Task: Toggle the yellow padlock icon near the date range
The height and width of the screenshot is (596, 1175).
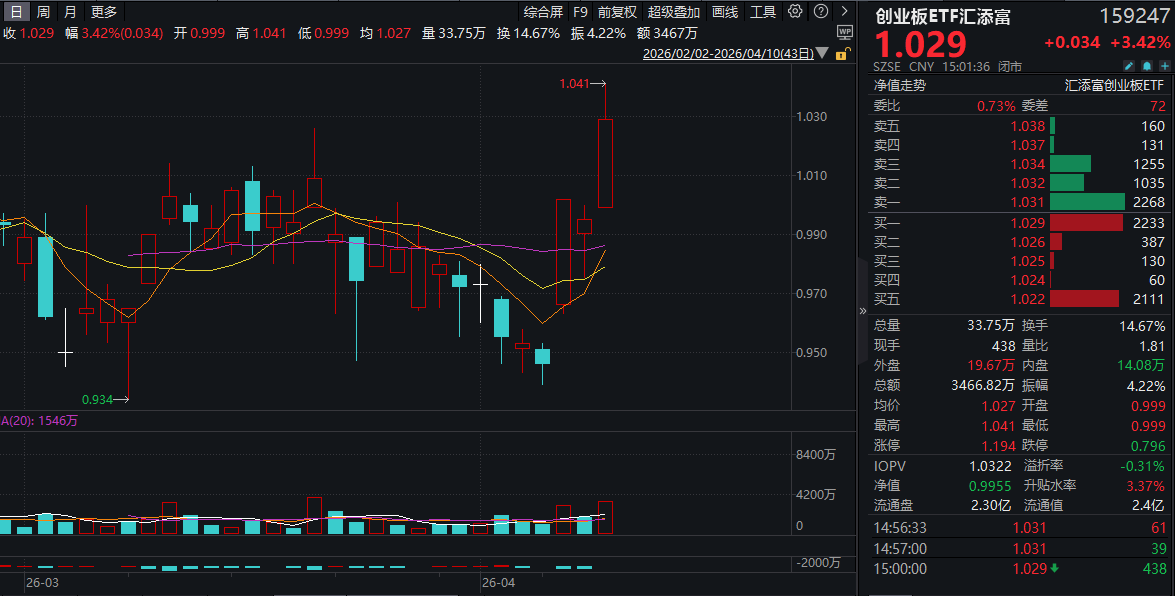Action: click(841, 55)
